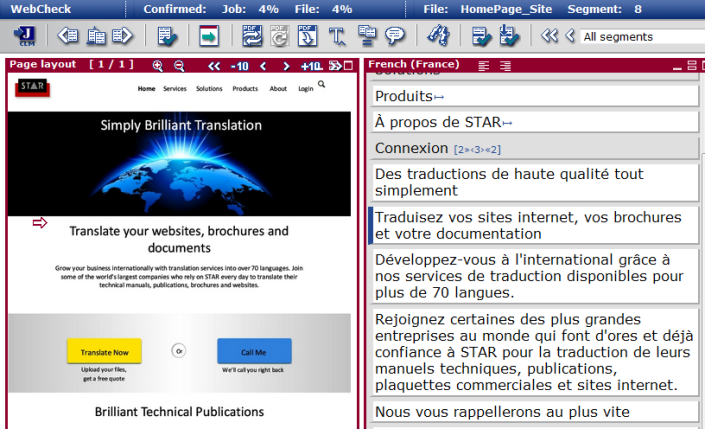
Task: Click the [2»‹3›«2] tag markup
Action: [x=477, y=149]
